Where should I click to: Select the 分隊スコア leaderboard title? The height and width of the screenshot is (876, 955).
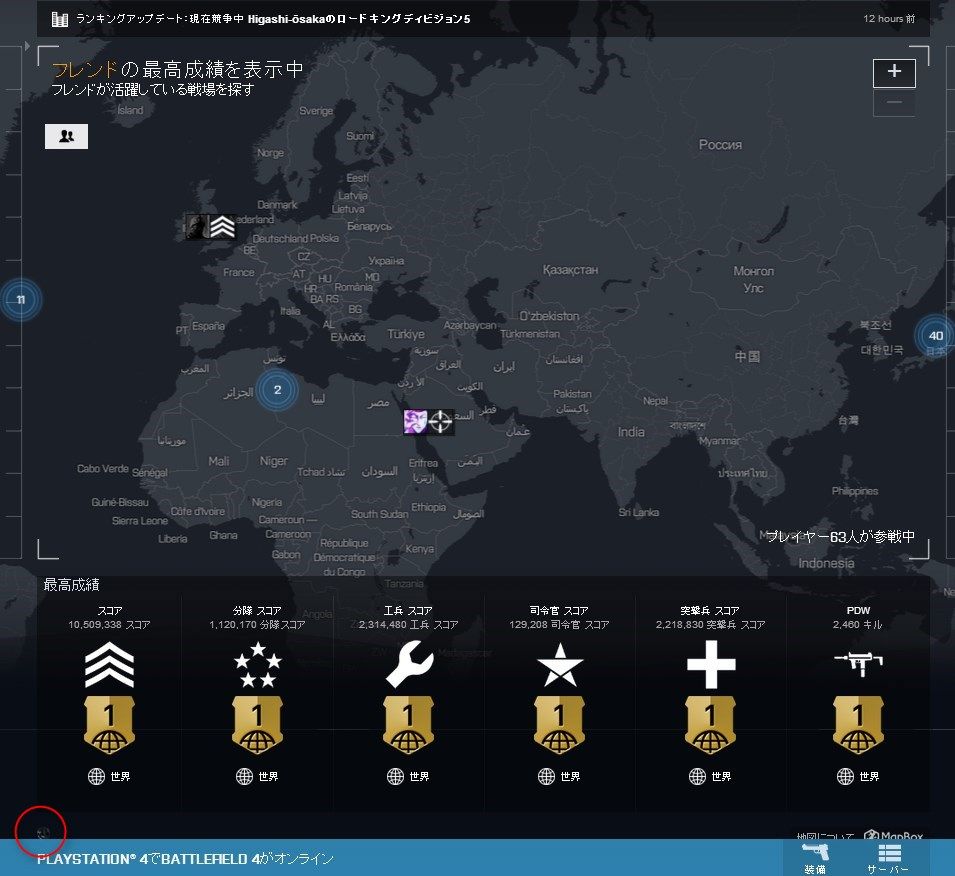pyautogui.click(x=257, y=610)
